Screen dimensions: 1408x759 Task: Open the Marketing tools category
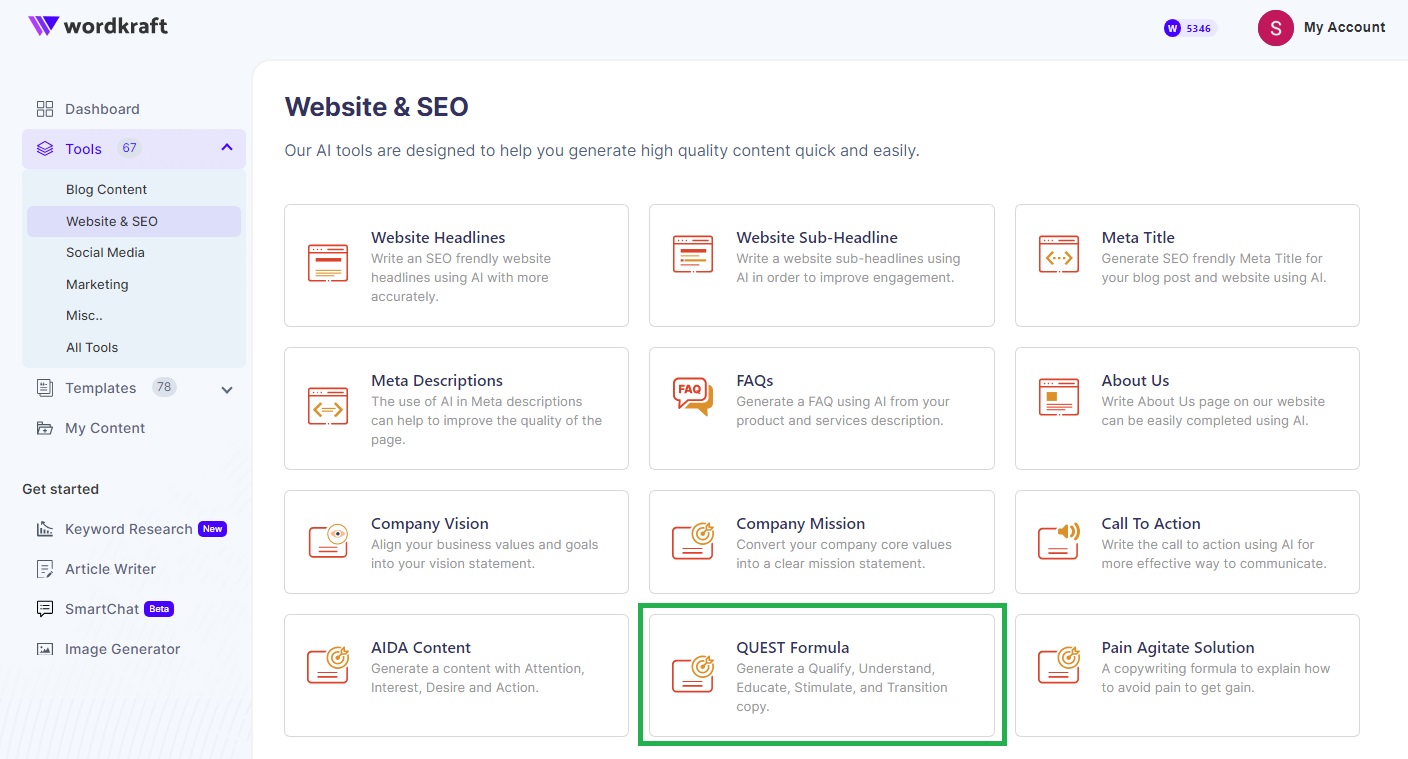[x=97, y=285]
